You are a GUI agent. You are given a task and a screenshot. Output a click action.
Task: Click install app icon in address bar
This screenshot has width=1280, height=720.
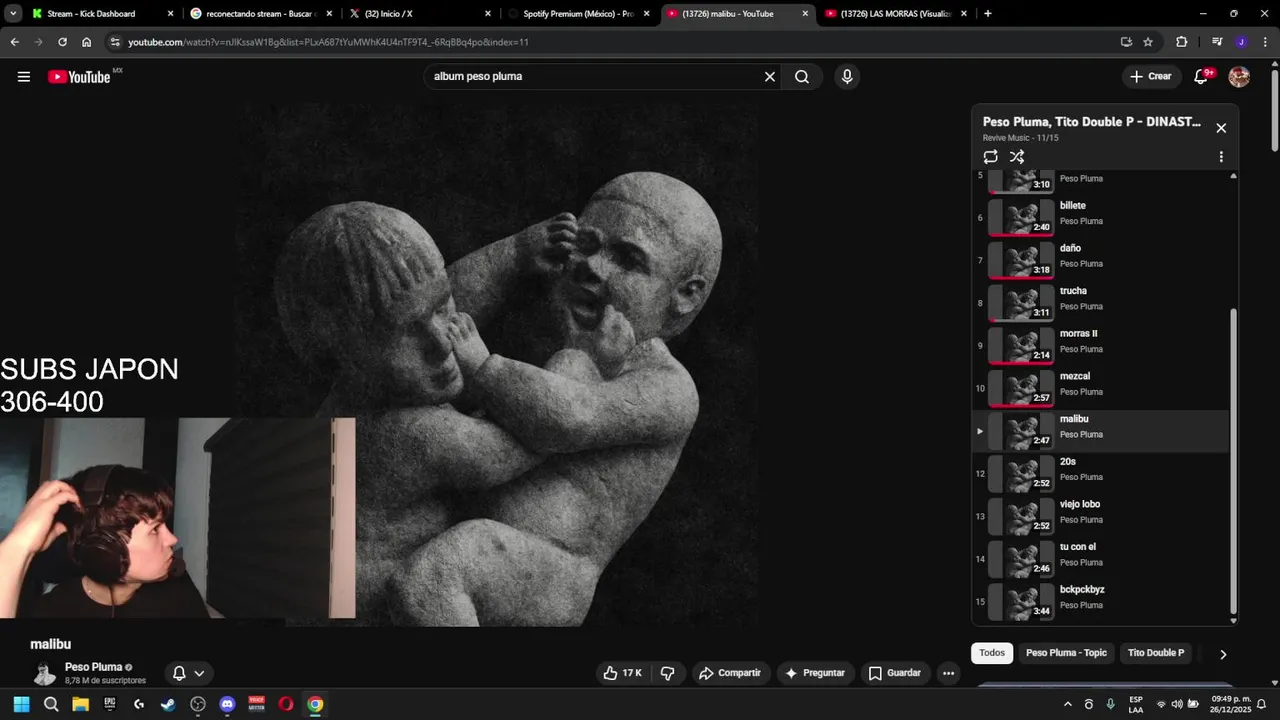1126,42
